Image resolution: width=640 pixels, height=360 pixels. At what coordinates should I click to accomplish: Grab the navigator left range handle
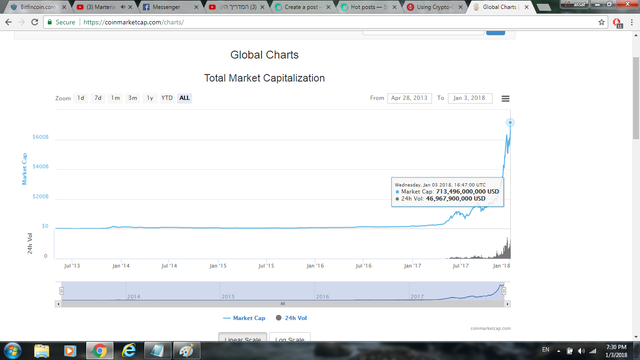[61, 291]
